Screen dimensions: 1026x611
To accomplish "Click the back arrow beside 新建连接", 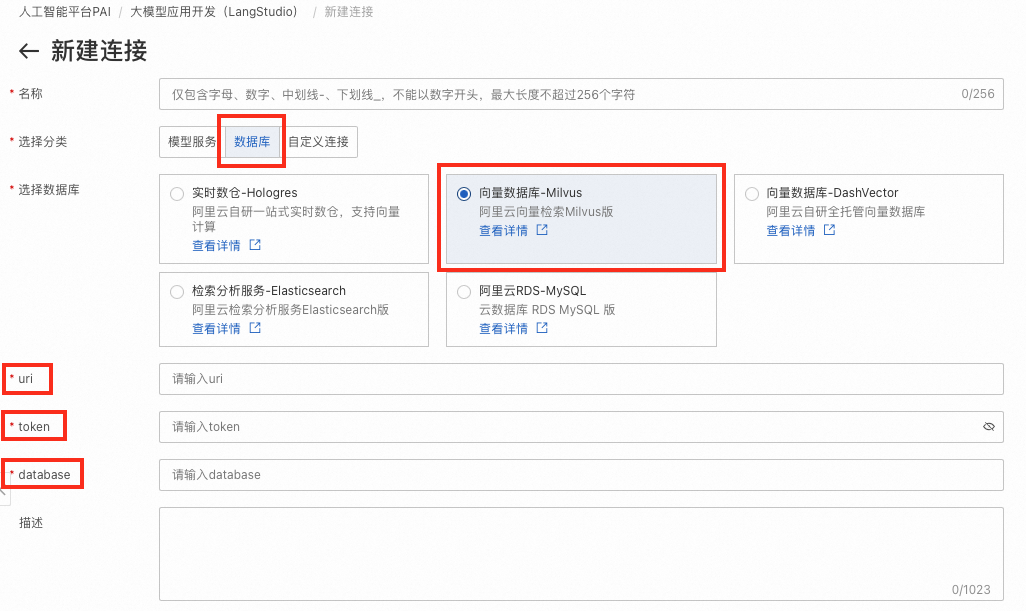I will tap(28, 49).
